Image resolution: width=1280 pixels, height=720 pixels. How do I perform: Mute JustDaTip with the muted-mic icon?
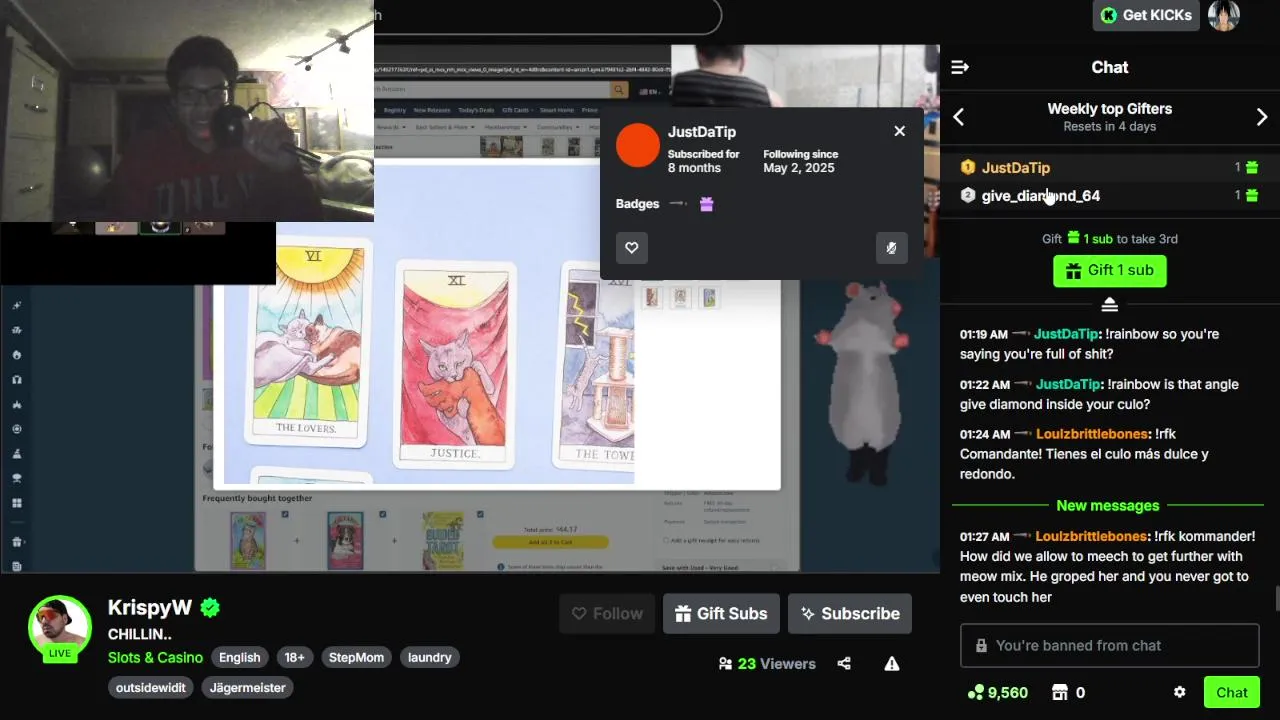[x=892, y=248]
